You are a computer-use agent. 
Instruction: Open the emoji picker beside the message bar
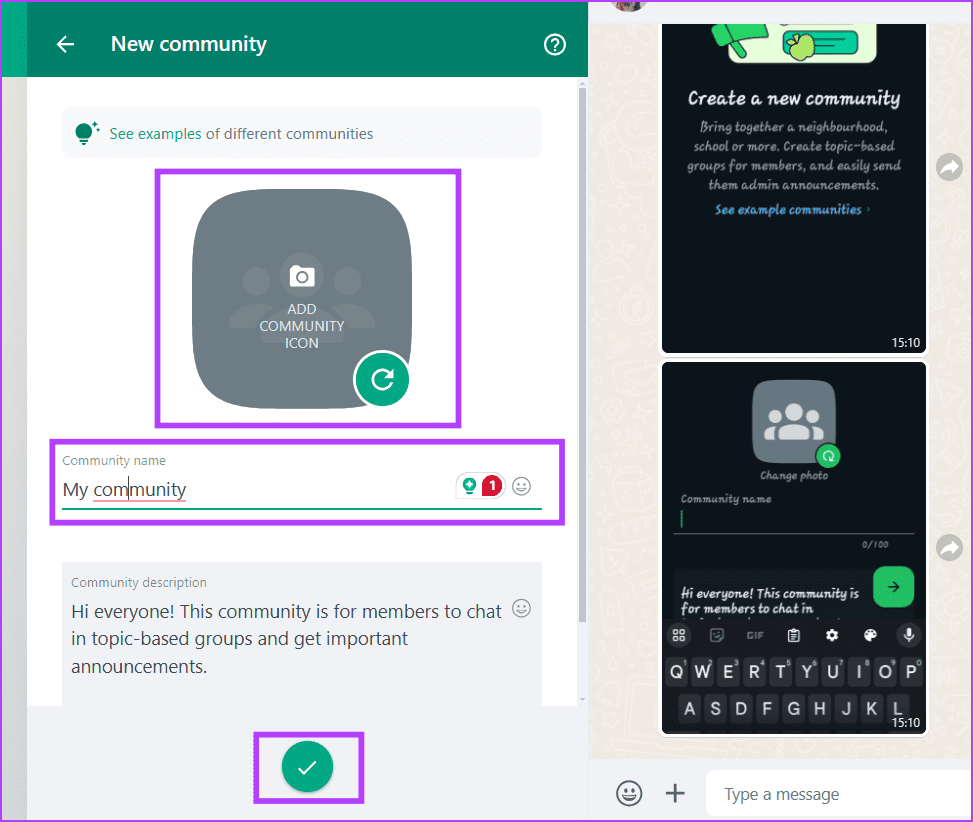click(x=628, y=793)
